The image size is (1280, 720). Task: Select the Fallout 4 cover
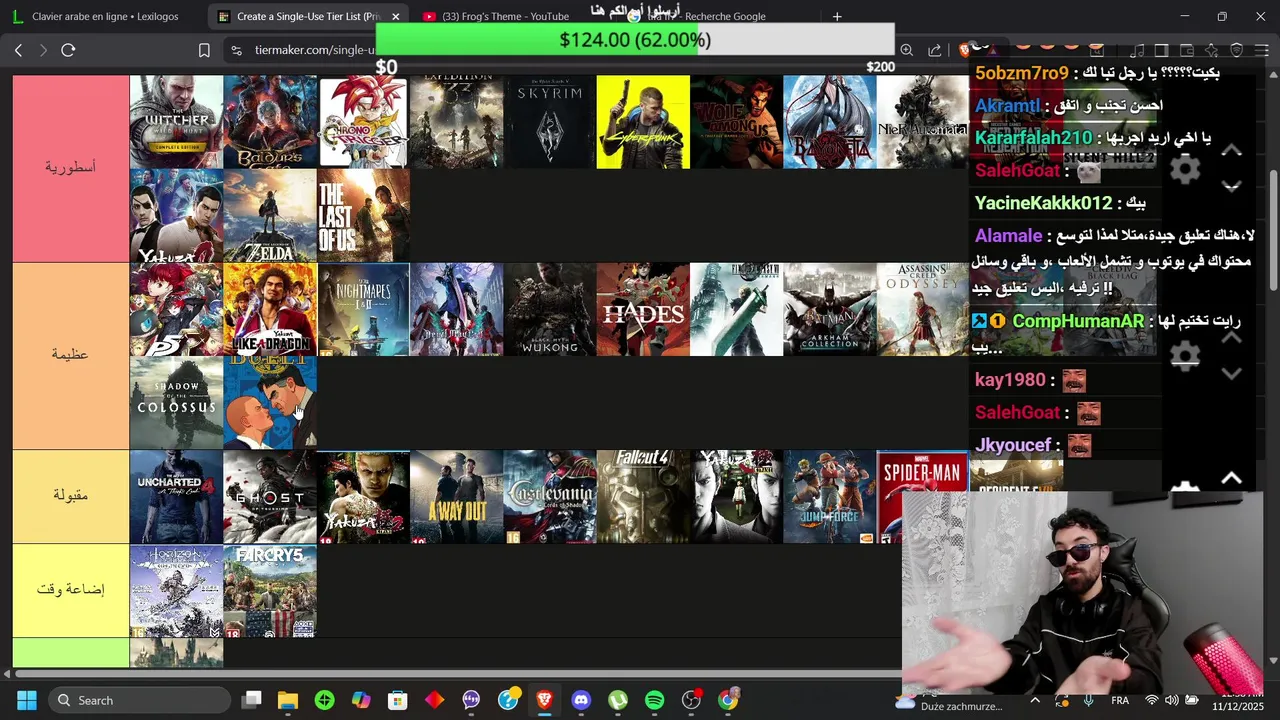pyautogui.click(x=643, y=496)
